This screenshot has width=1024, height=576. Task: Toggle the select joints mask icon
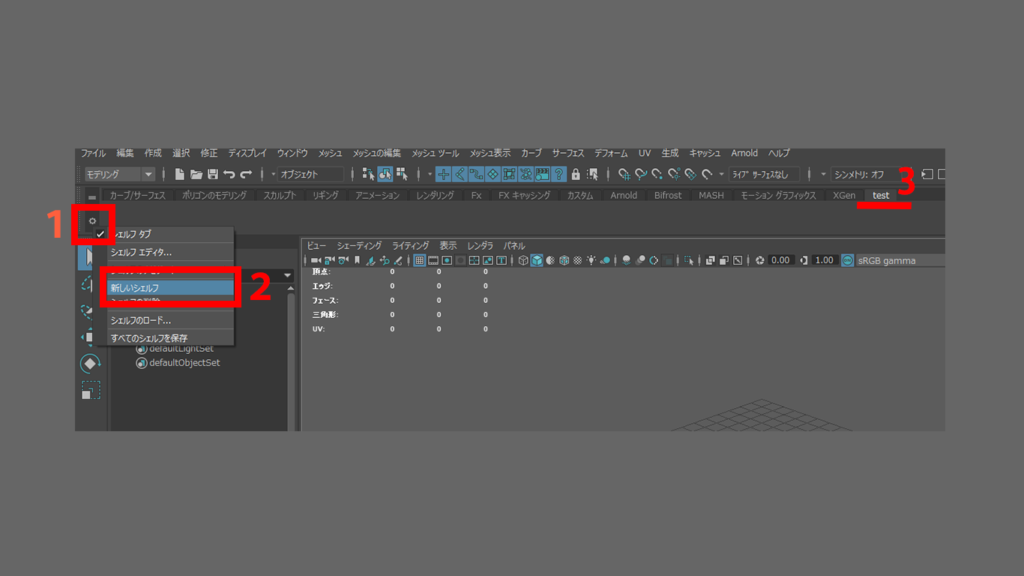tap(460, 174)
